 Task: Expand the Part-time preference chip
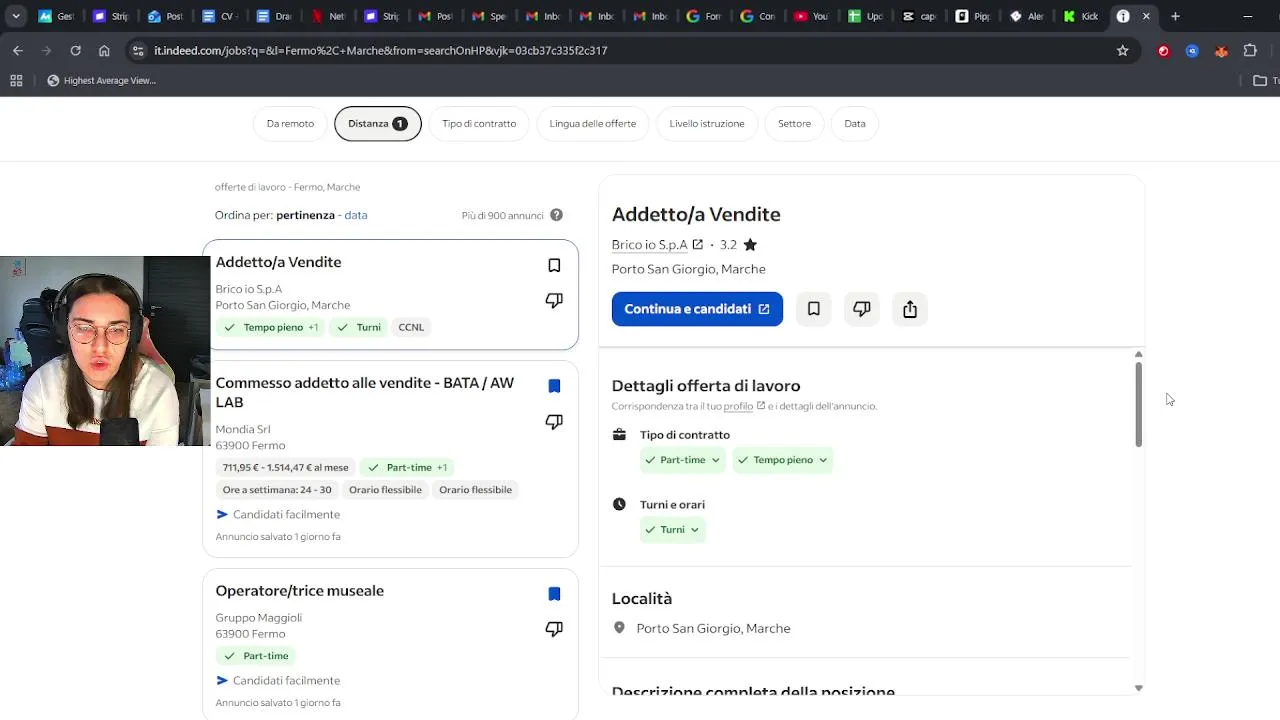click(683, 460)
